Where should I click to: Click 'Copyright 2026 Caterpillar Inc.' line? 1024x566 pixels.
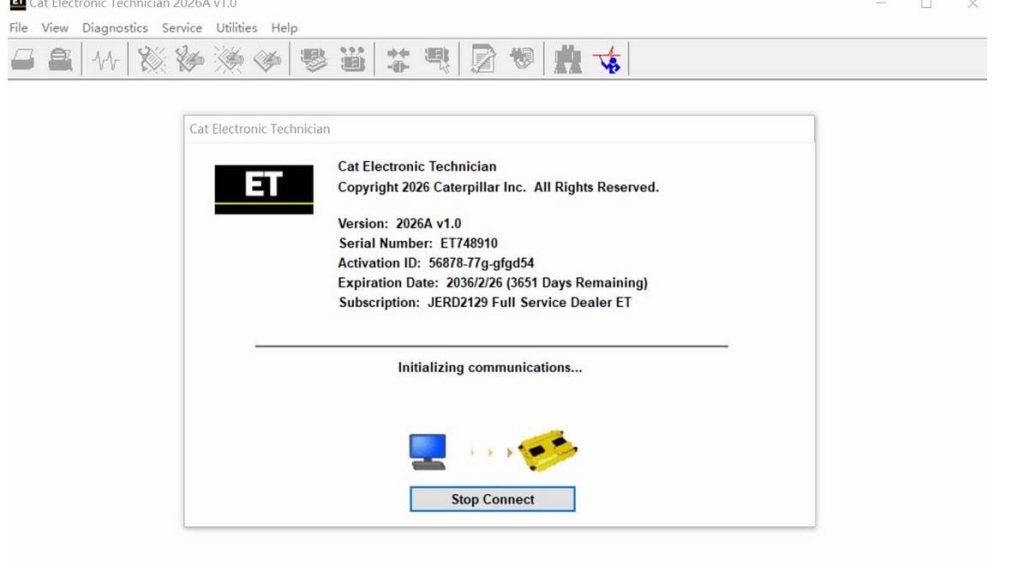pyautogui.click(x=498, y=187)
